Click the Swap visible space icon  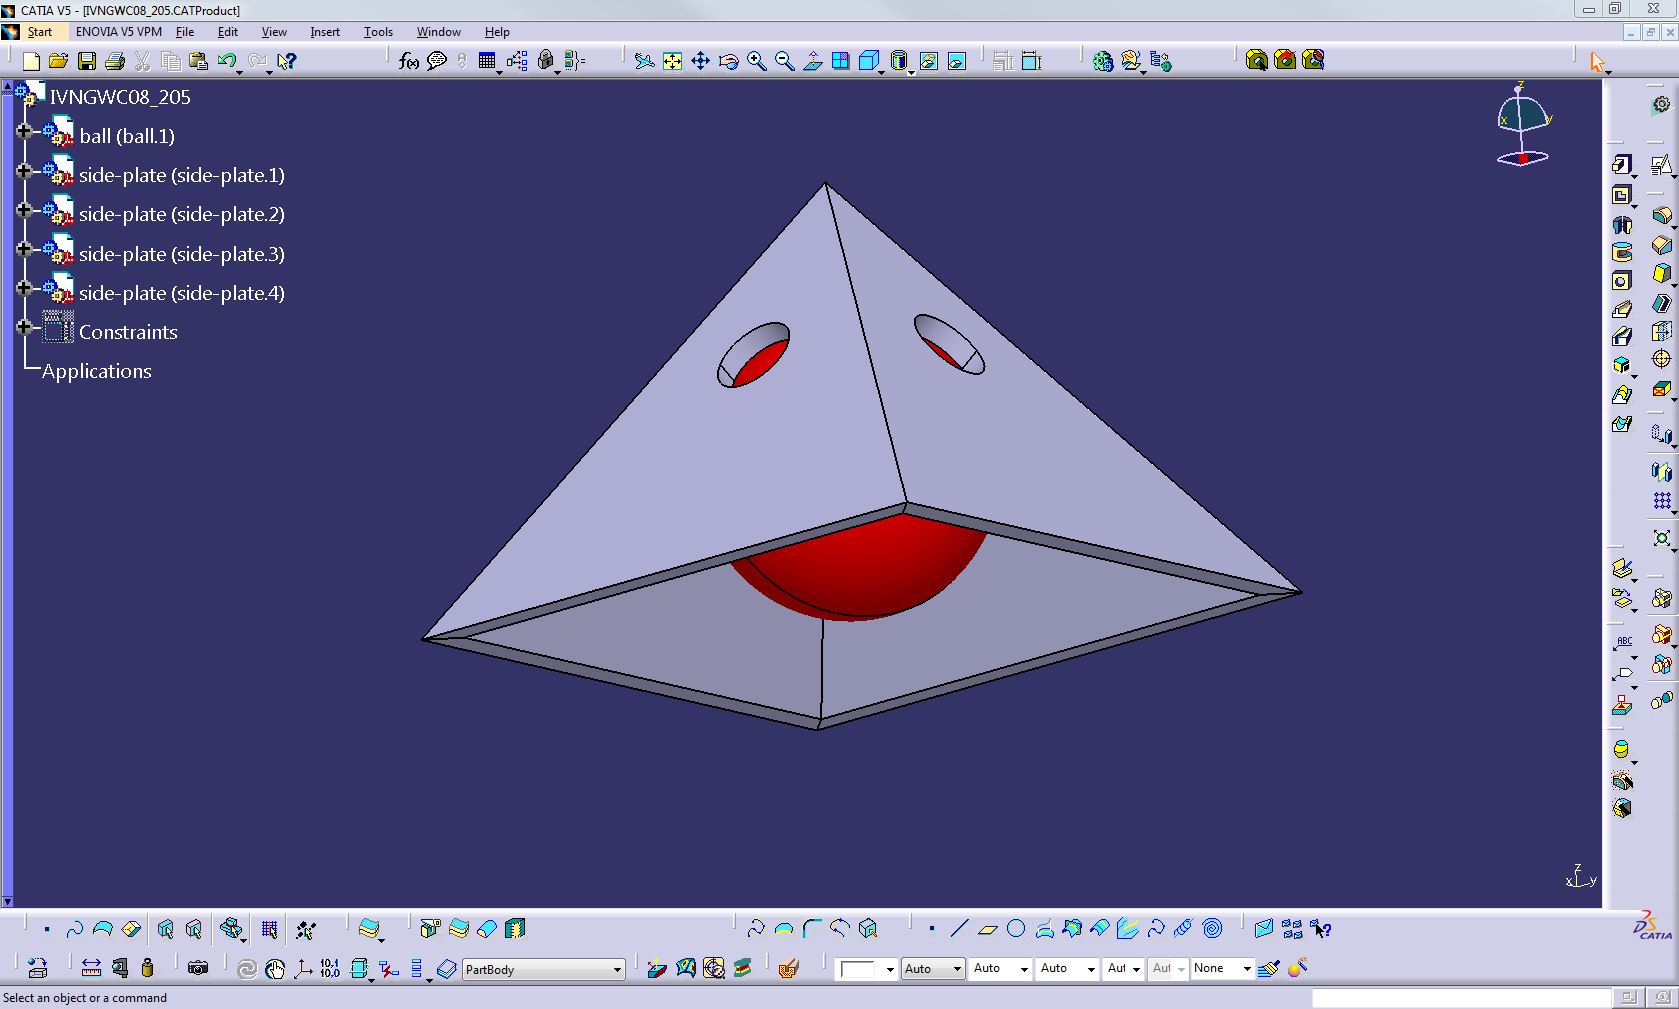[957, 61]
